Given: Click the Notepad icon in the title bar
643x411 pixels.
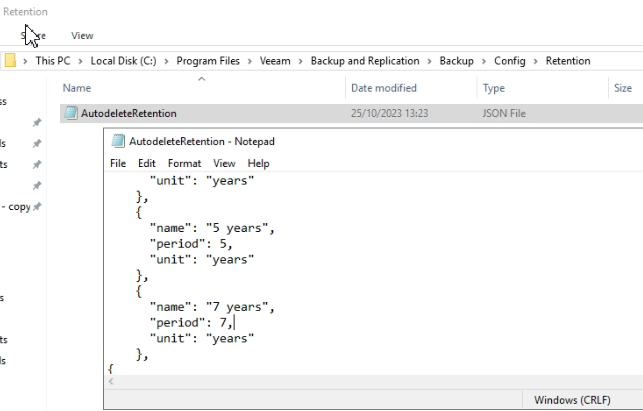Looking at the screenshot, I should [118, 141].
